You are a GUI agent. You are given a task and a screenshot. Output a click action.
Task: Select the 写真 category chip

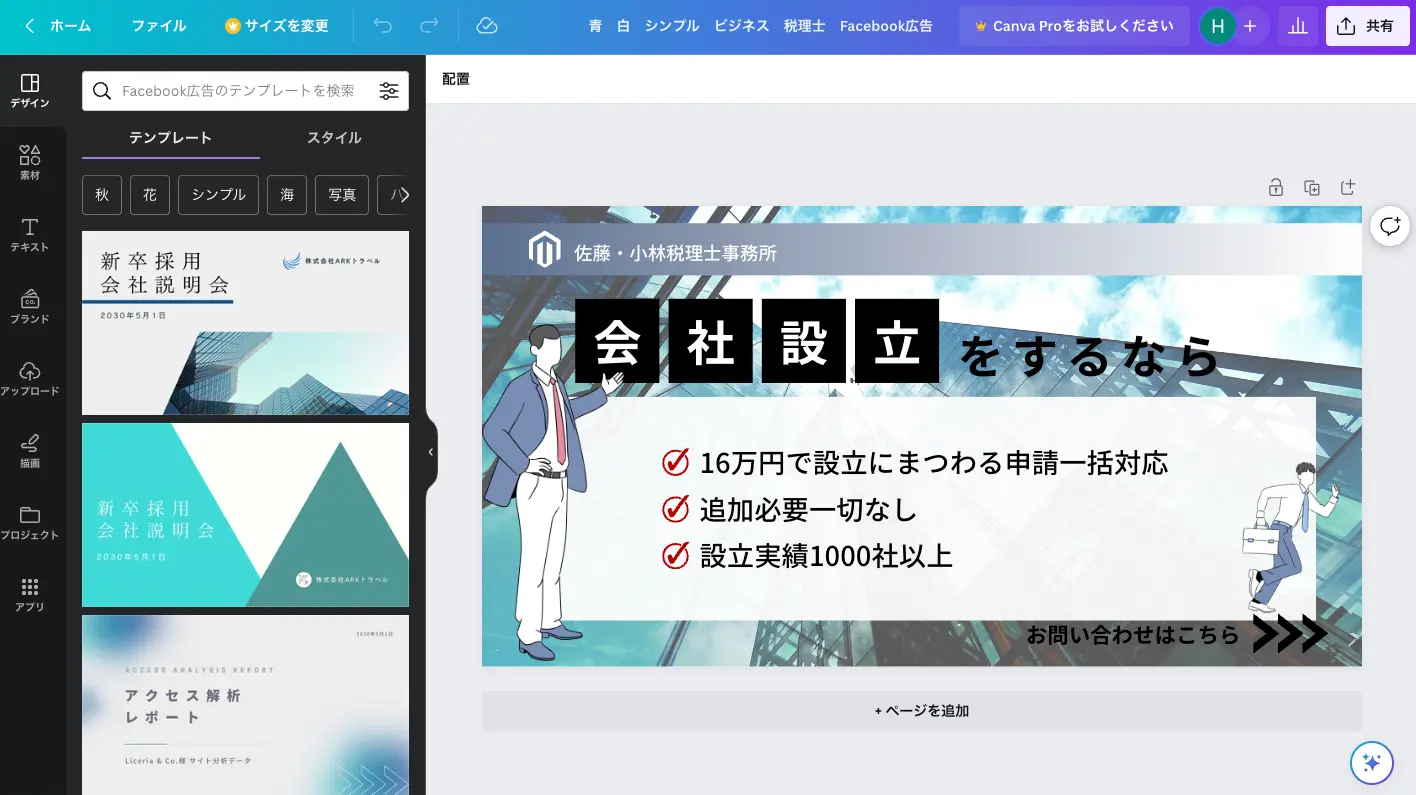[x=342, y=195]
